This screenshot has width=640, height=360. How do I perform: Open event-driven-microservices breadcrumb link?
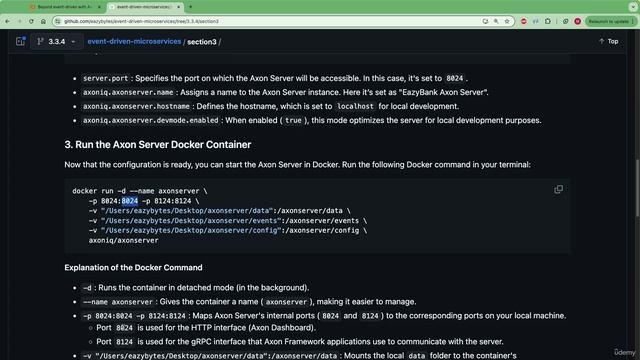134,41
